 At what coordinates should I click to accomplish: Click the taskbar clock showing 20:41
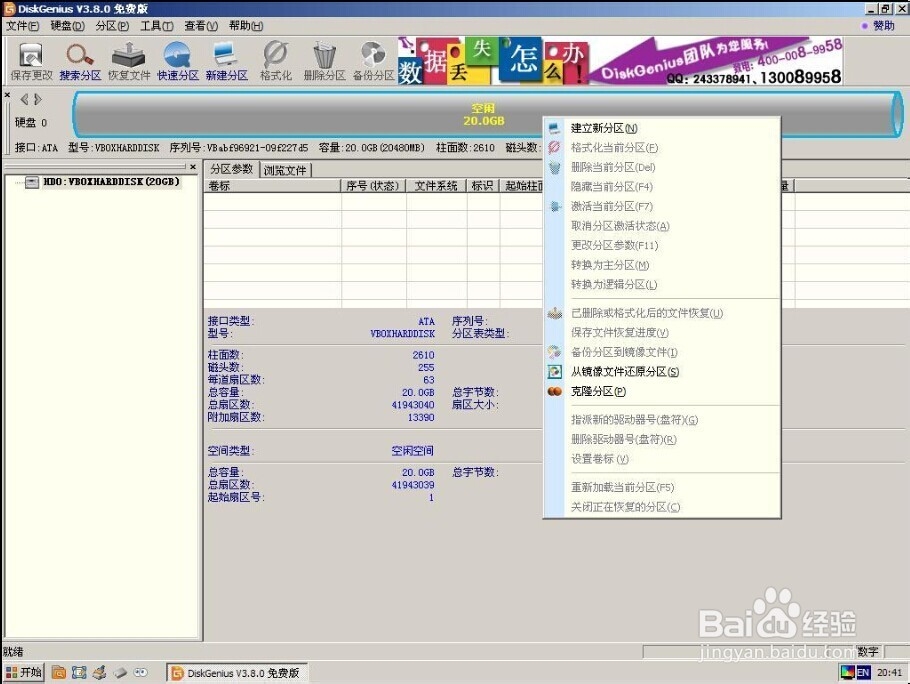click(889, 673)
